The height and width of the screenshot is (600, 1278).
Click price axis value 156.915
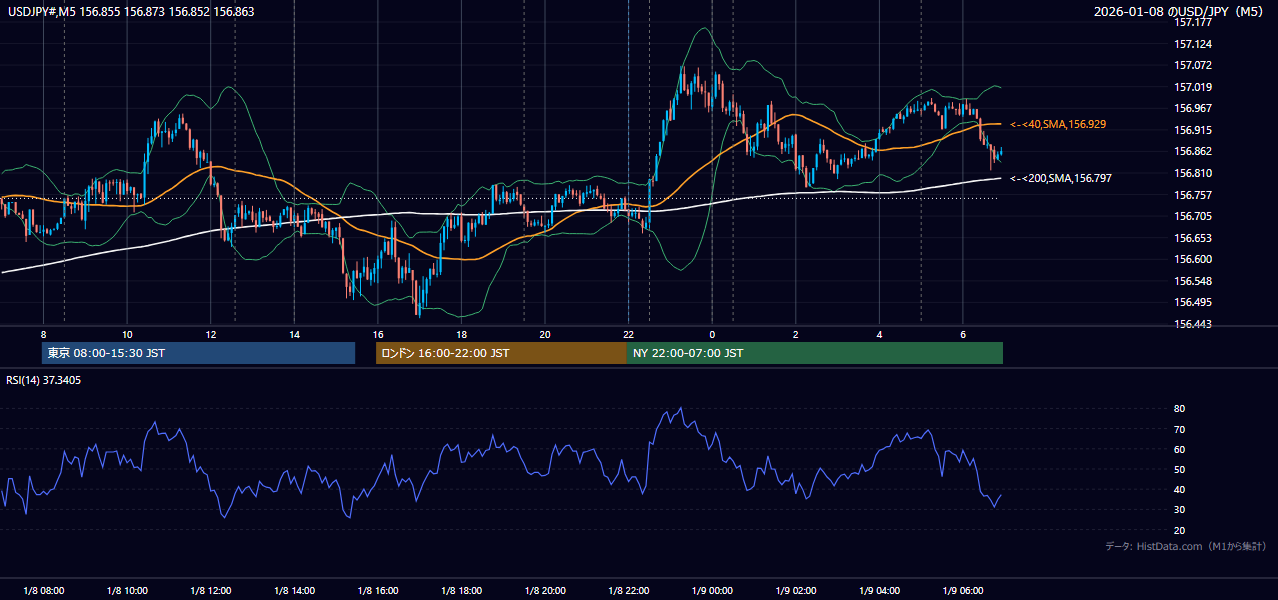pyautogui.click(x=1192, y=130)
